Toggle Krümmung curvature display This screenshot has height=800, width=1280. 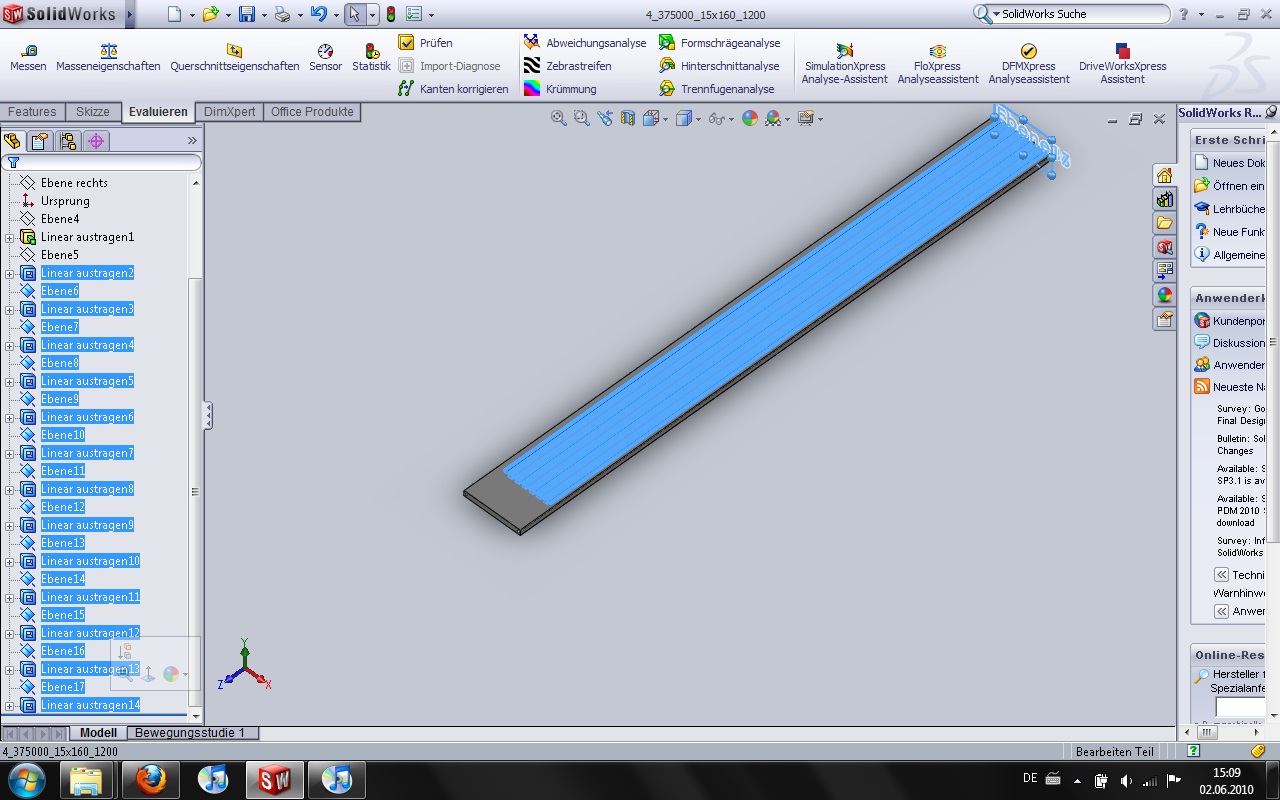(560, 89)
